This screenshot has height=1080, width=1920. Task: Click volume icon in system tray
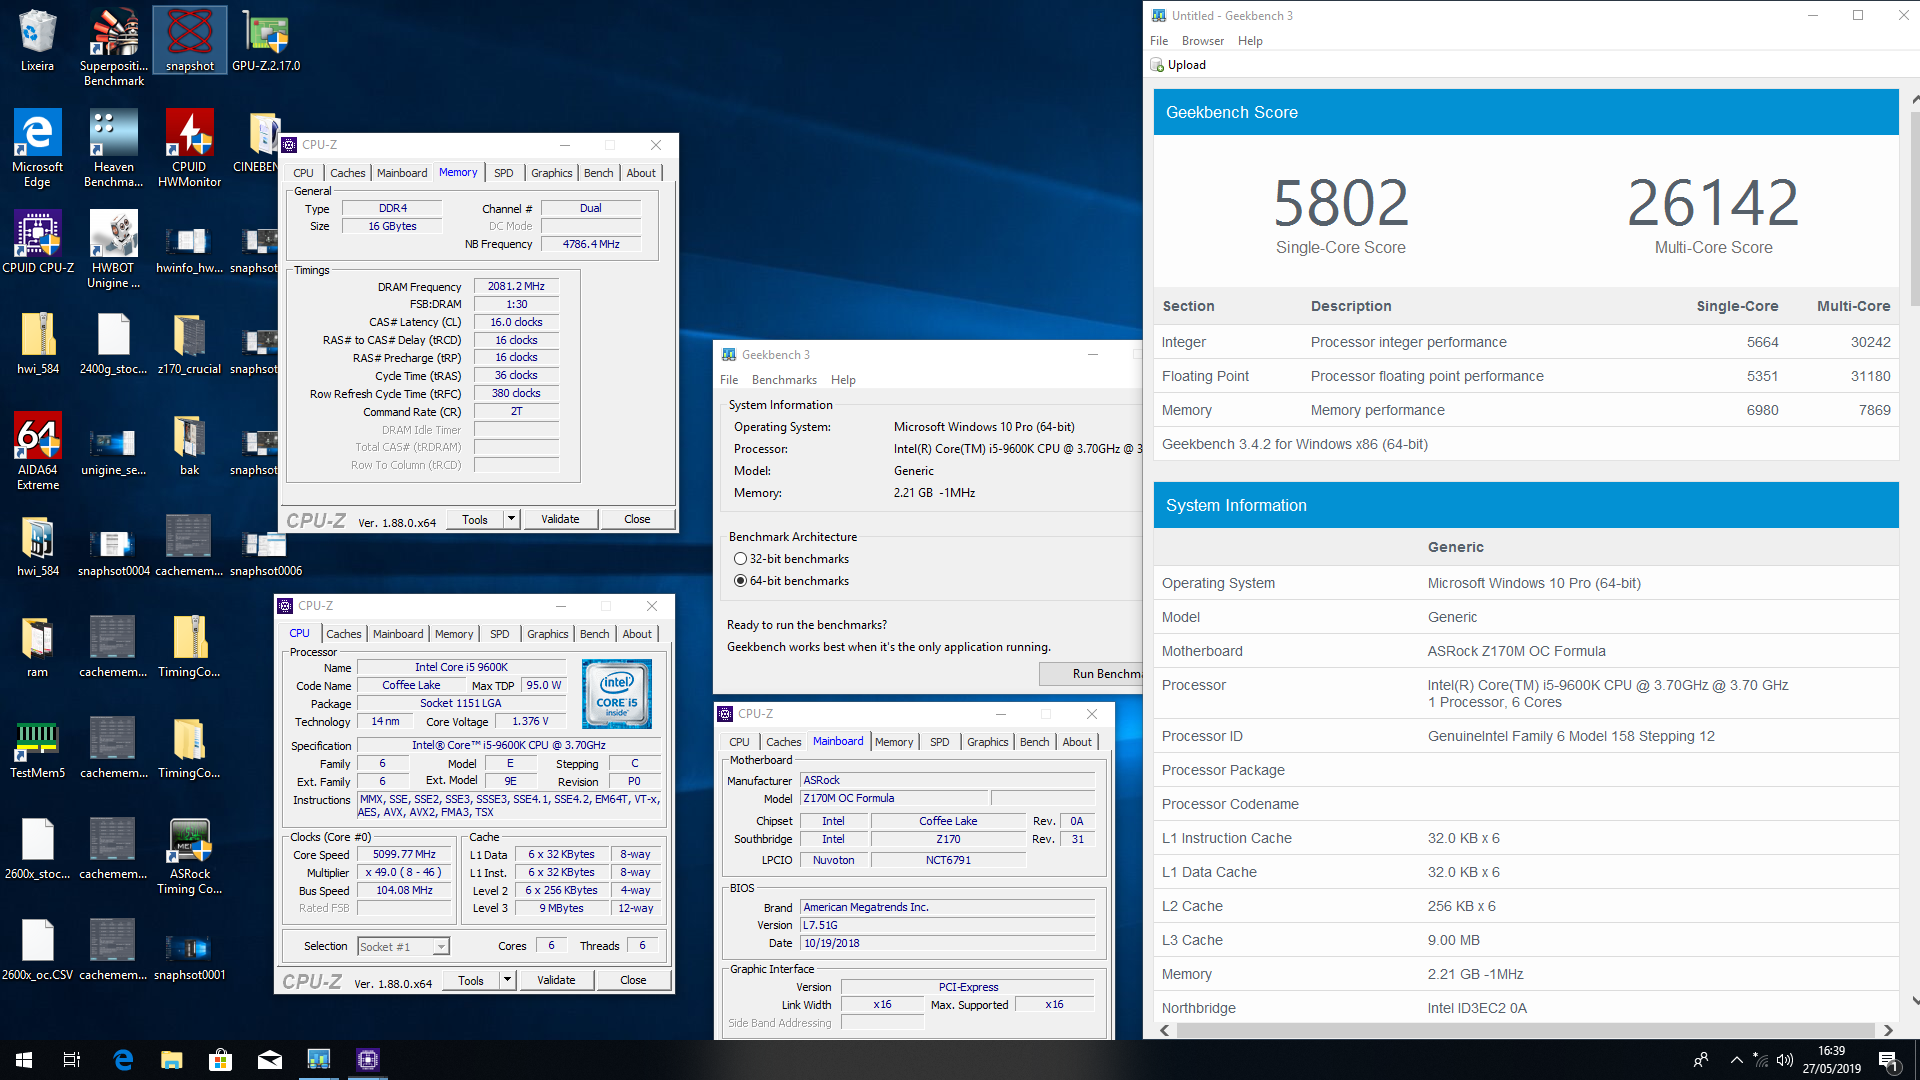point(1785,1060)
